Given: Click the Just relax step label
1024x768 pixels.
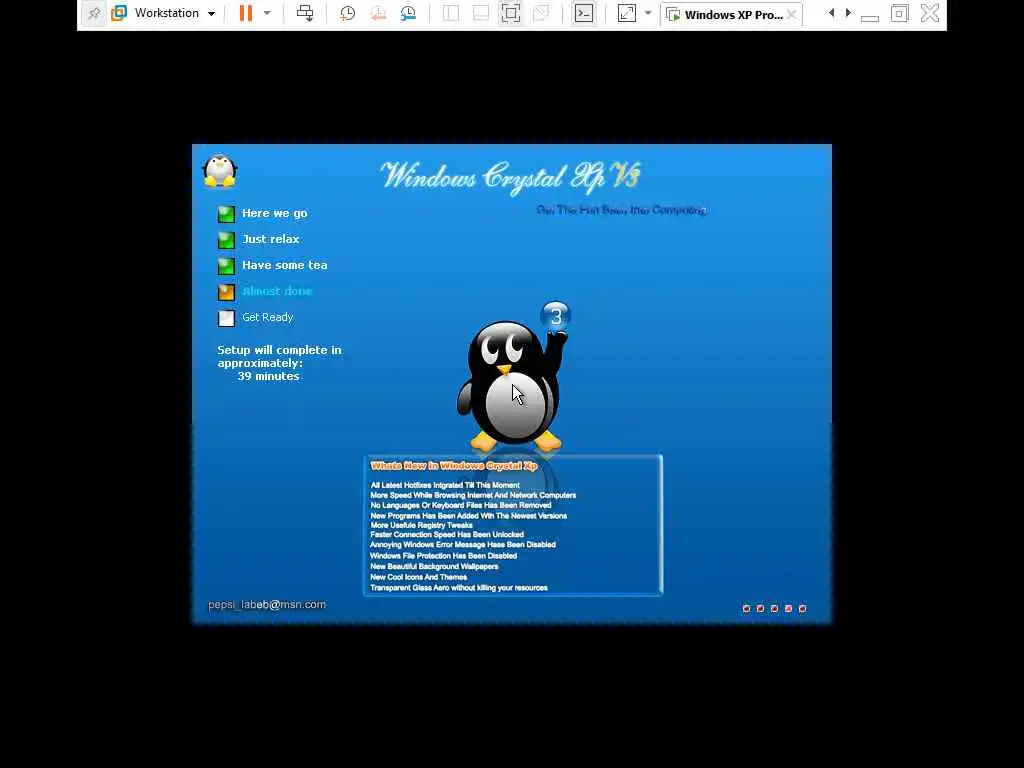Looking at the screenshot, I should [x=270, y=239].
